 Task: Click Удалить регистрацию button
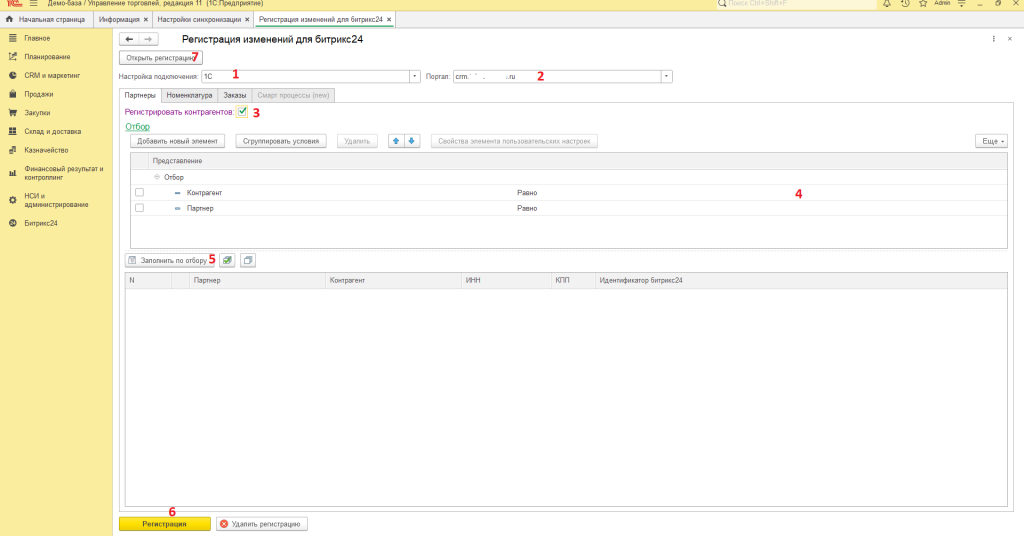[262, 524]
